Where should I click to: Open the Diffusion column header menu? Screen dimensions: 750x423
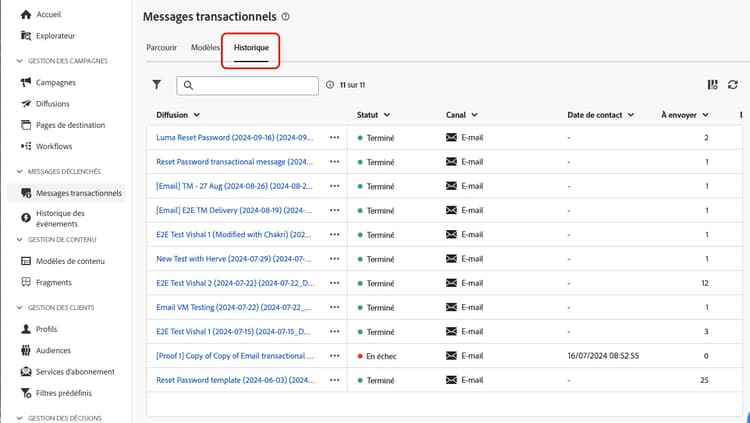178,115
